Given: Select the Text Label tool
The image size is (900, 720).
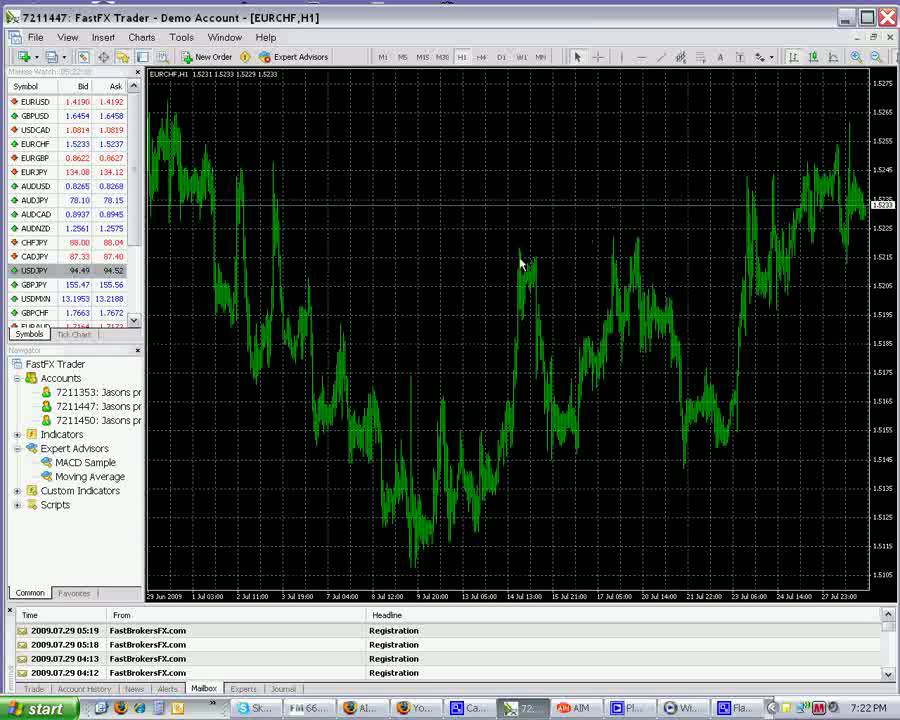Looking at the screenshot, I should pyautogui.click(x=740, y=57).
